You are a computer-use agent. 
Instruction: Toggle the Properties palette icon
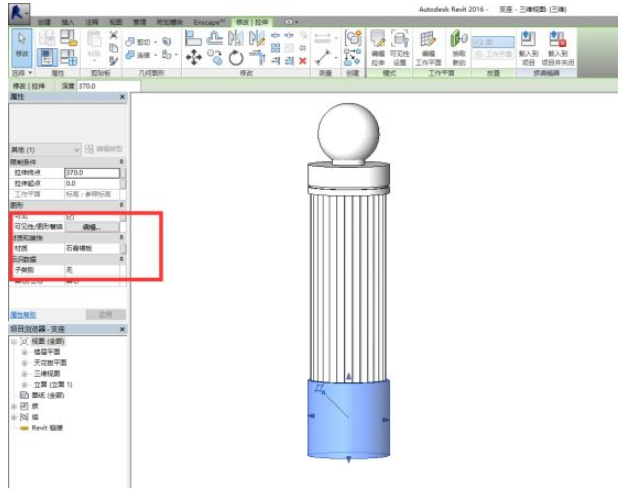click(x=47, y=57)
